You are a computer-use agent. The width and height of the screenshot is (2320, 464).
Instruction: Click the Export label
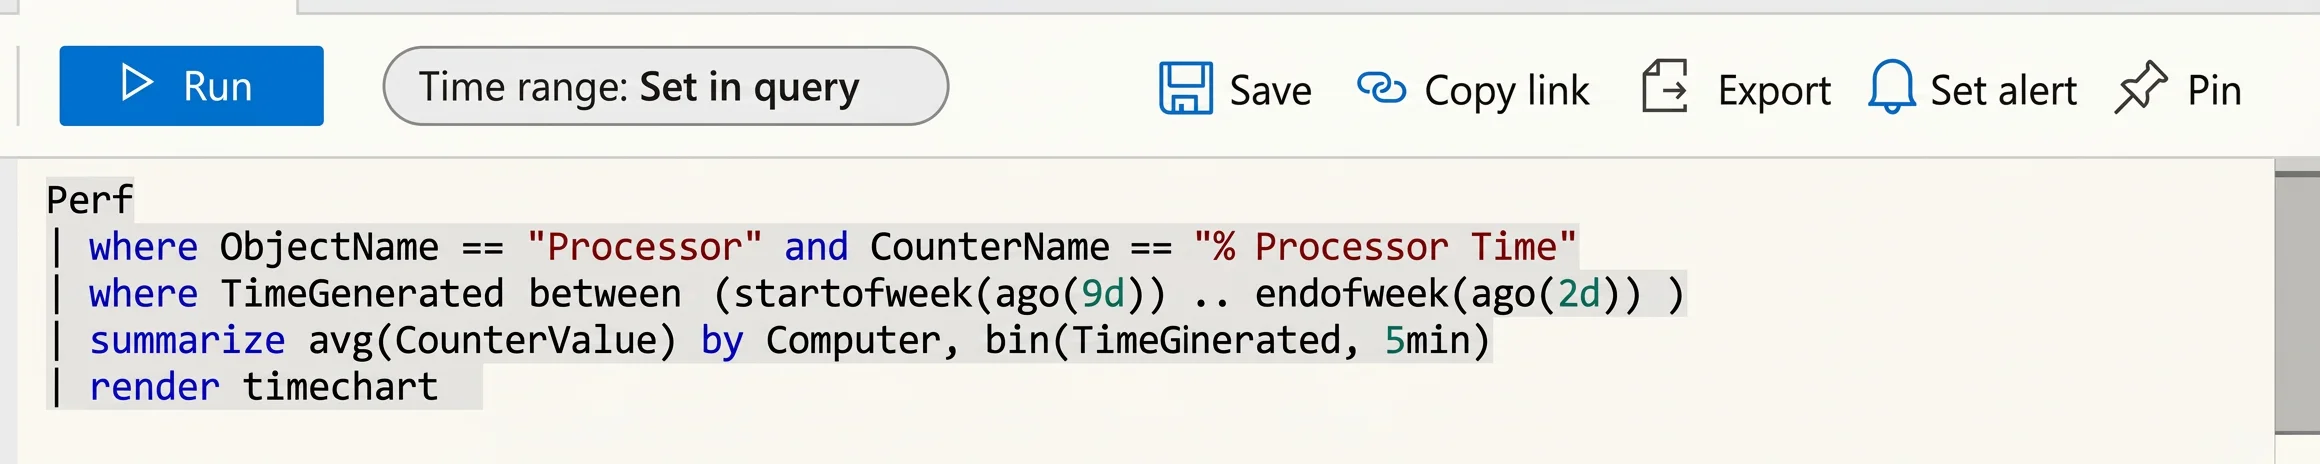tap(1774, 92)
